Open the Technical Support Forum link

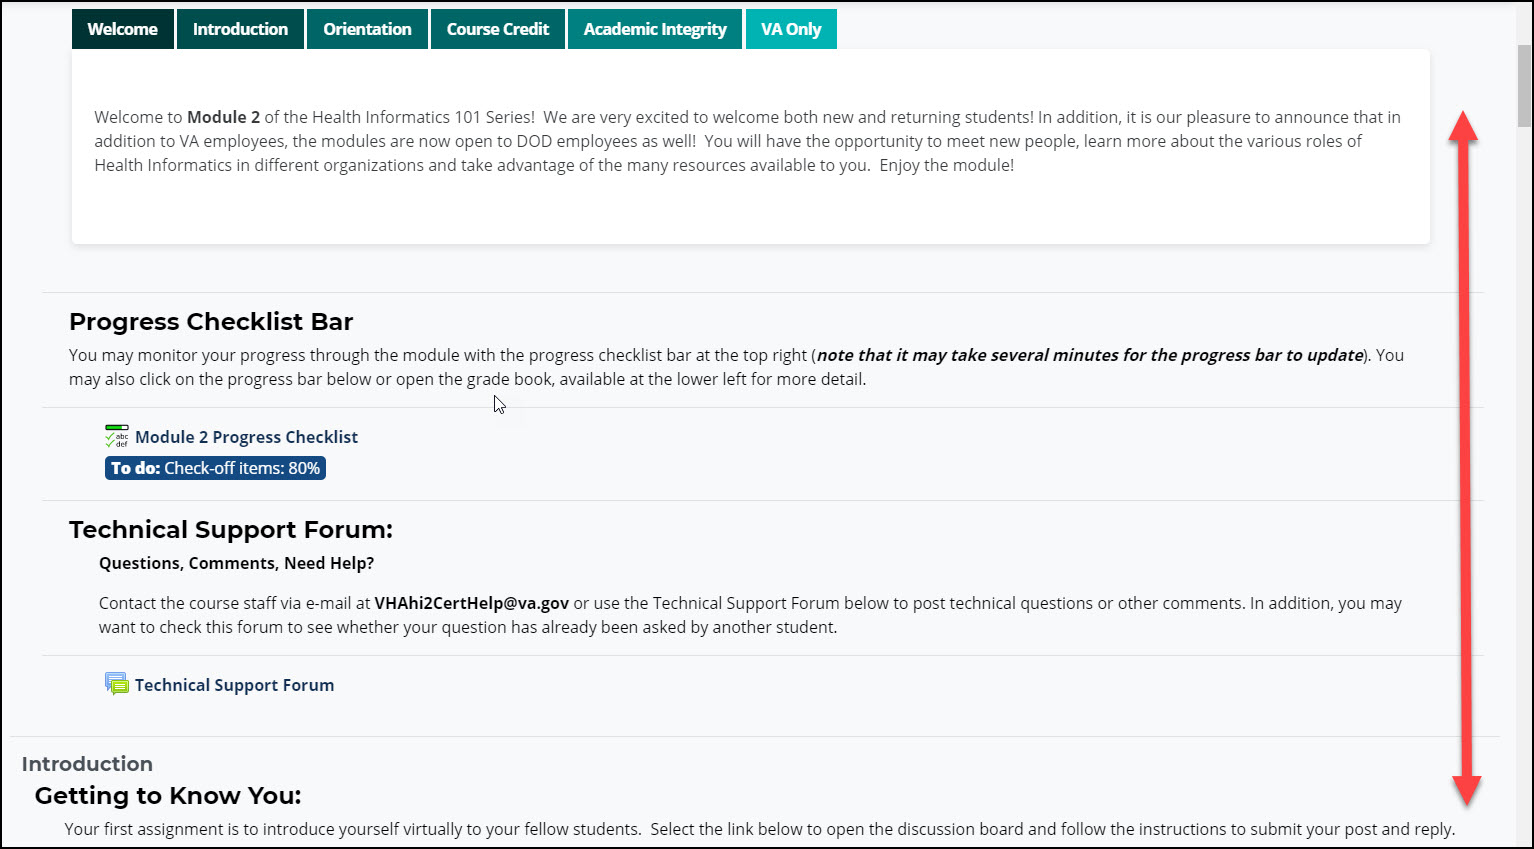[x=234, y=685]
